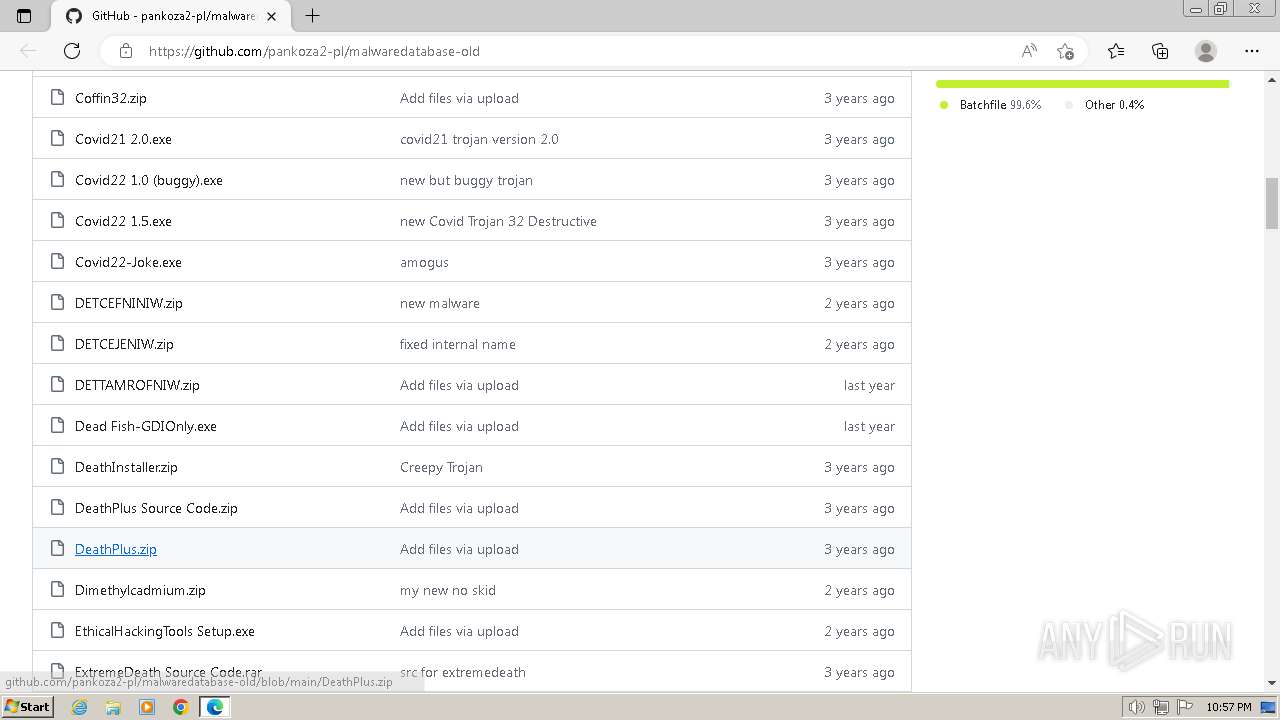Image resolution: width=1280 pixels, height=720 pixels.
Task: Click the vertical page scrollbar thumb
Action: pos(1272,203)
